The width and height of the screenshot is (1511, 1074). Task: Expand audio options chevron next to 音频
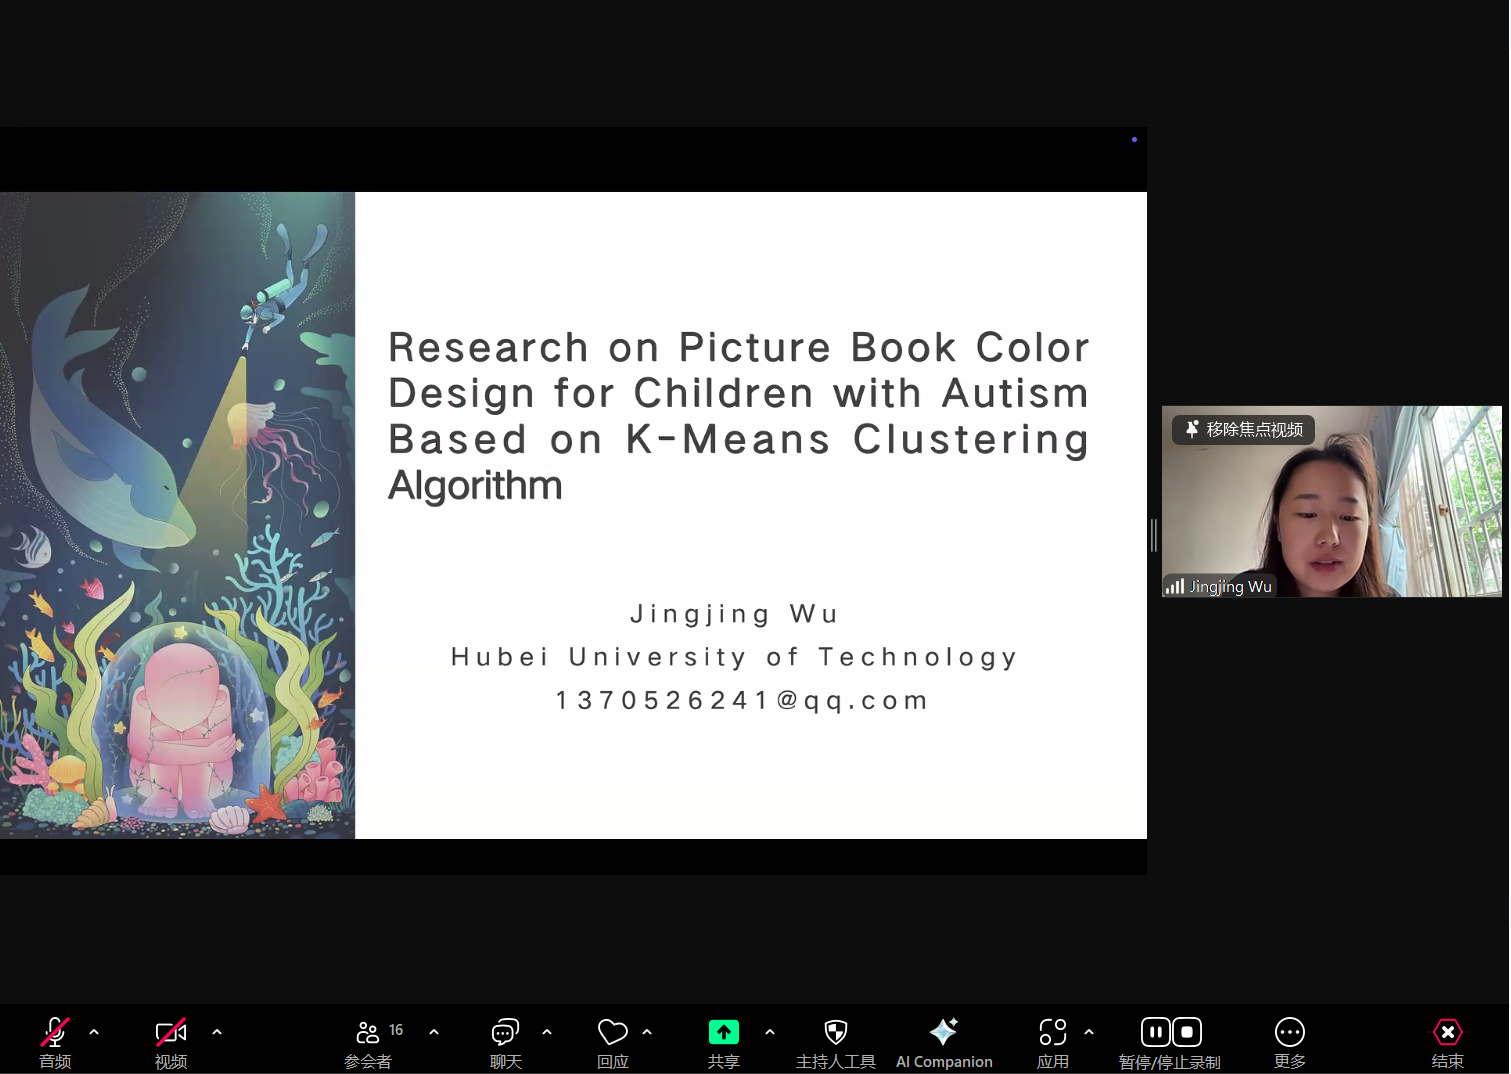pyautogui.click(x=94, y=1031)
